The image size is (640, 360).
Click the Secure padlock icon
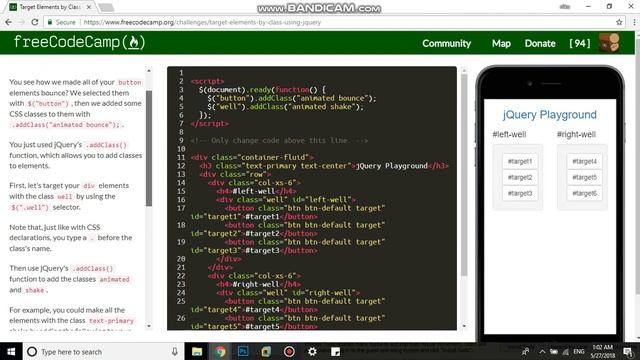(x=50, y=22)
